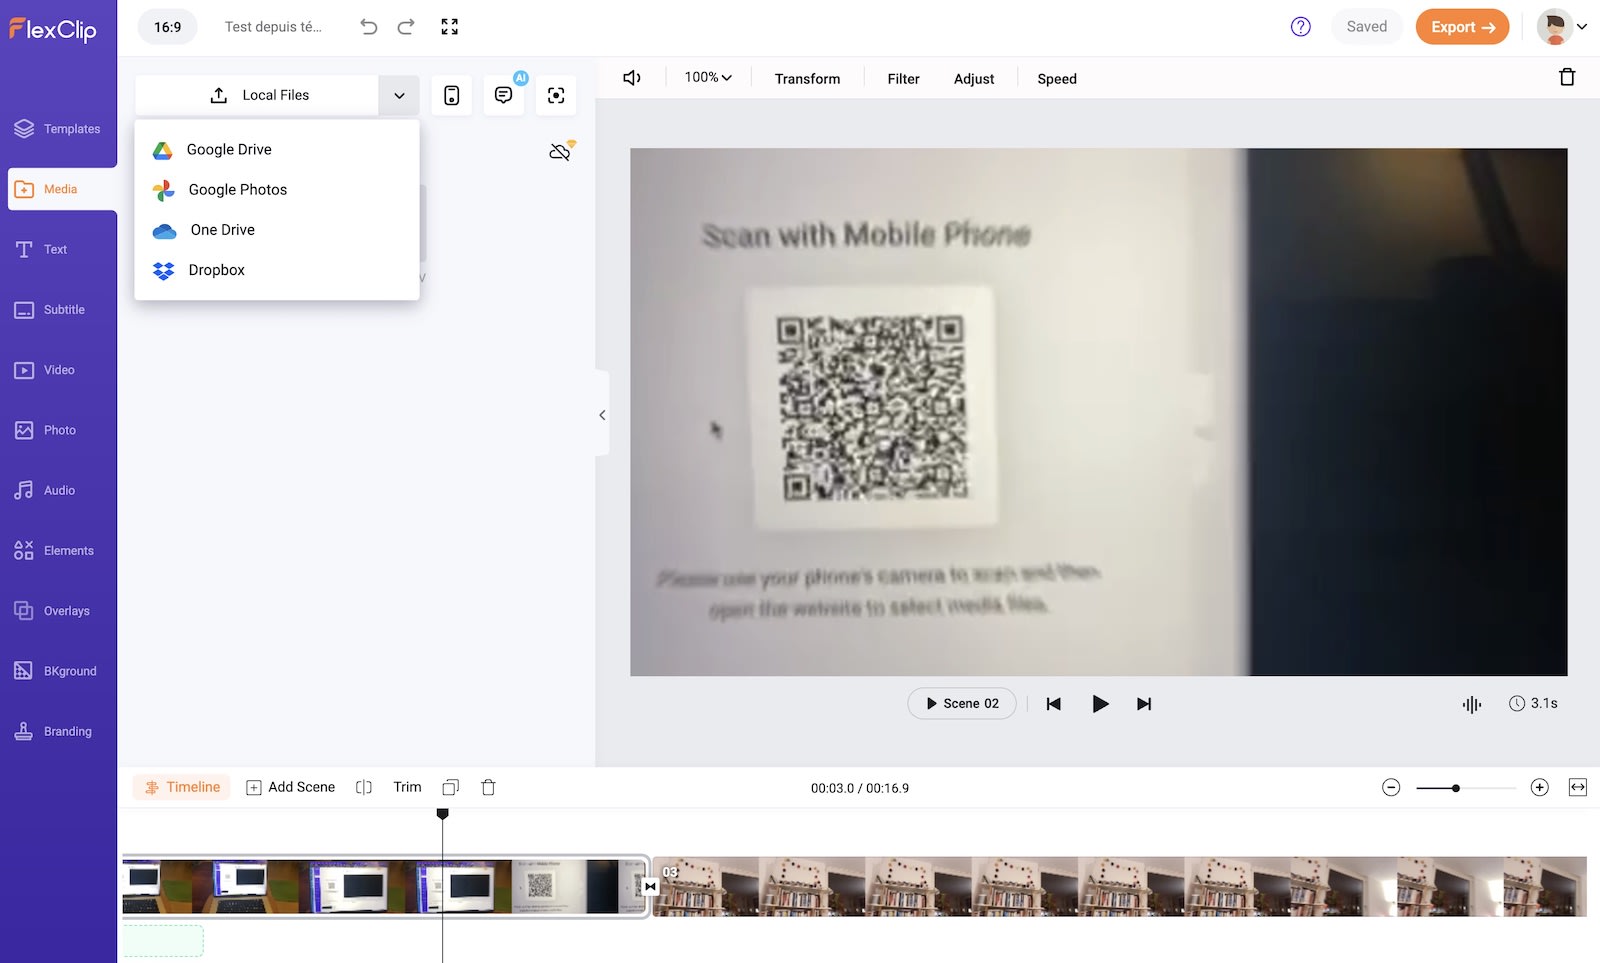Viewport: 1600px width, 963px height.
Task: Open the Transform tab
Action: pos(807,79)
